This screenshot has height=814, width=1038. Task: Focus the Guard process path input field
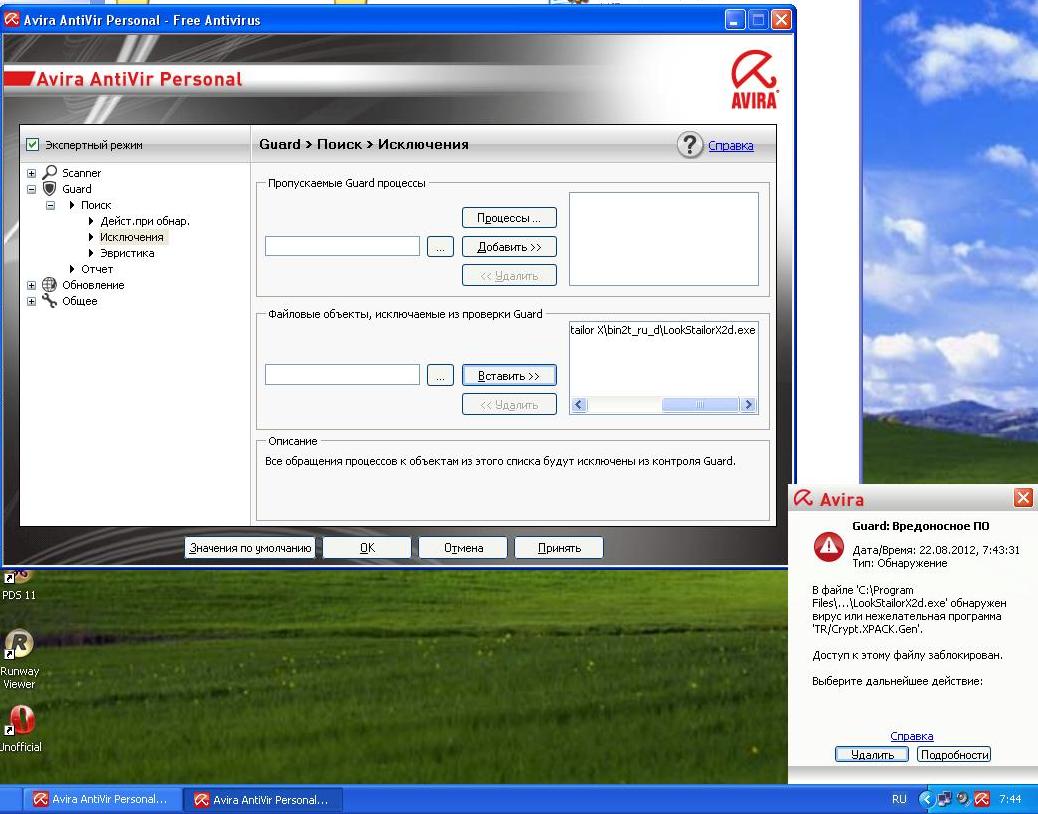[342, 246]
